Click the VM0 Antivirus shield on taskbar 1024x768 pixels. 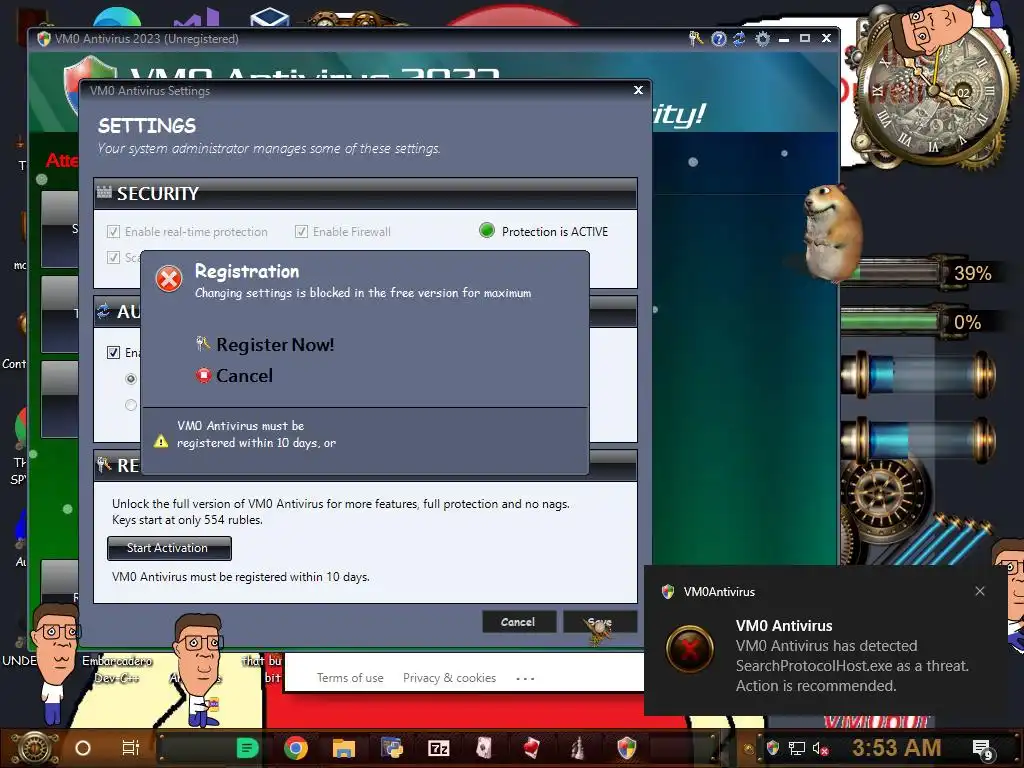point(626,748)
